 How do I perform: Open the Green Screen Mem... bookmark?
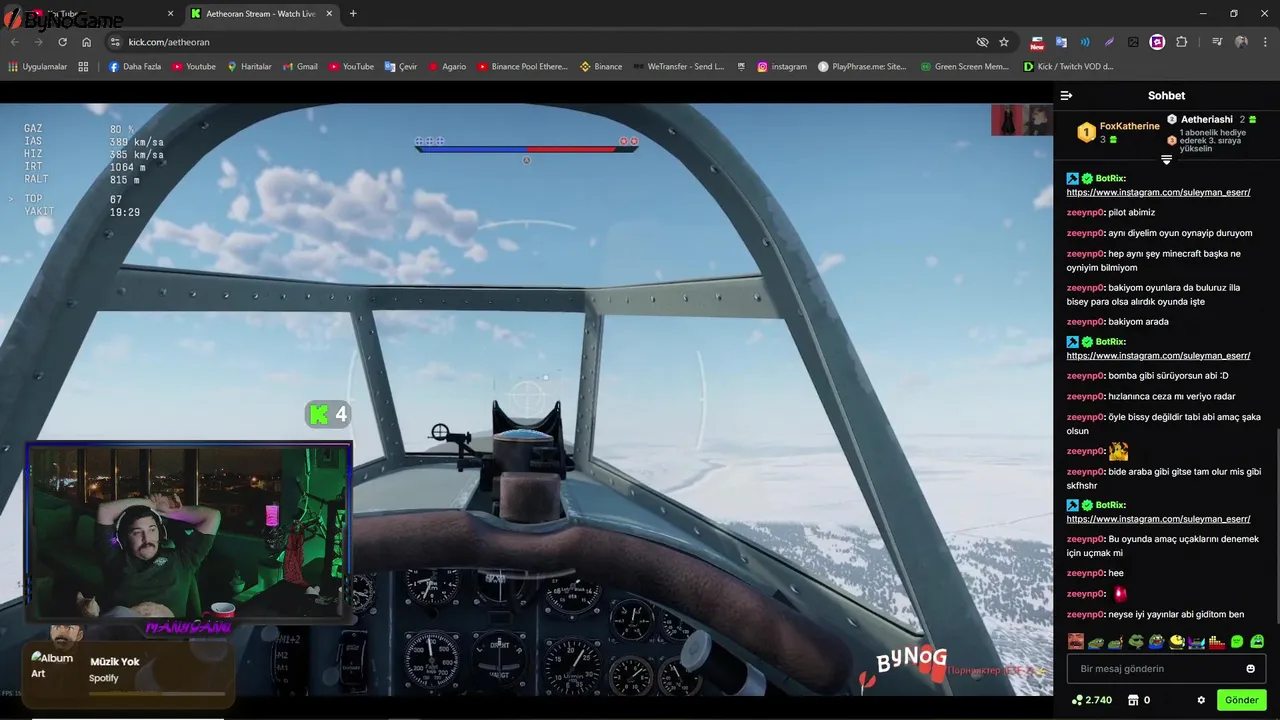[x=964, y=67]
